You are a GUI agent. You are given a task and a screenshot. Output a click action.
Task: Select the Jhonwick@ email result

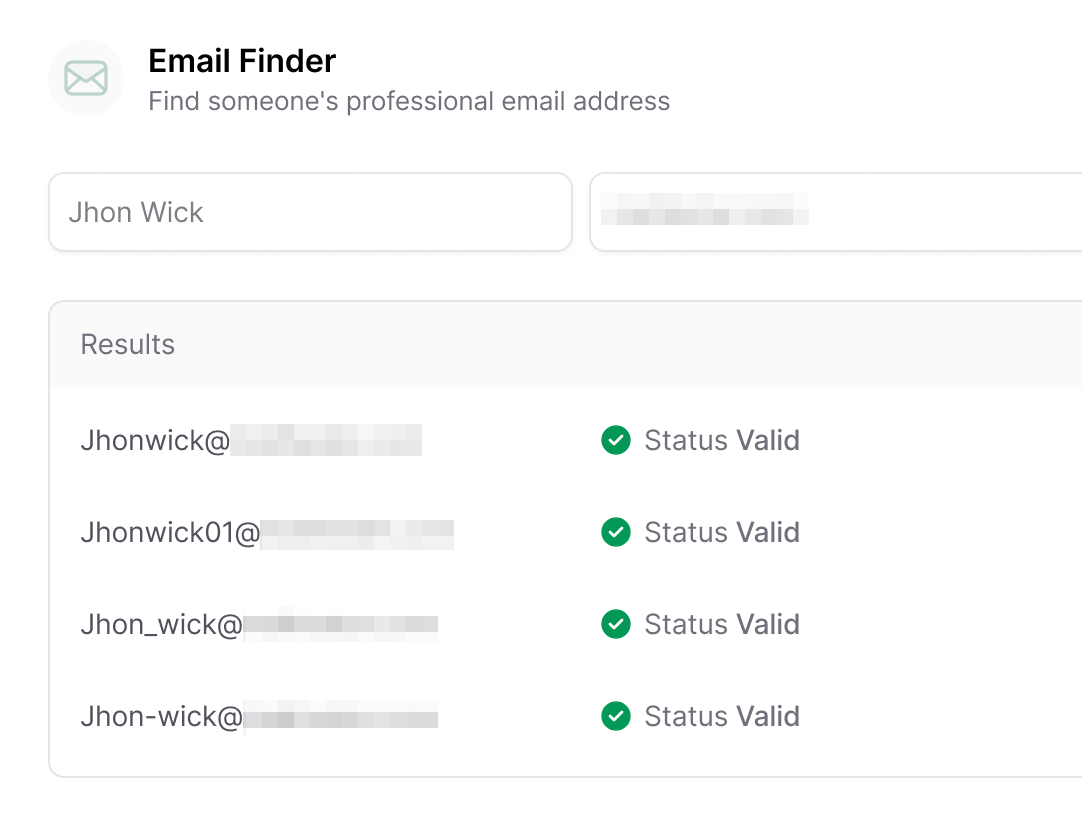pyautogui.click(x=251, y=440)
